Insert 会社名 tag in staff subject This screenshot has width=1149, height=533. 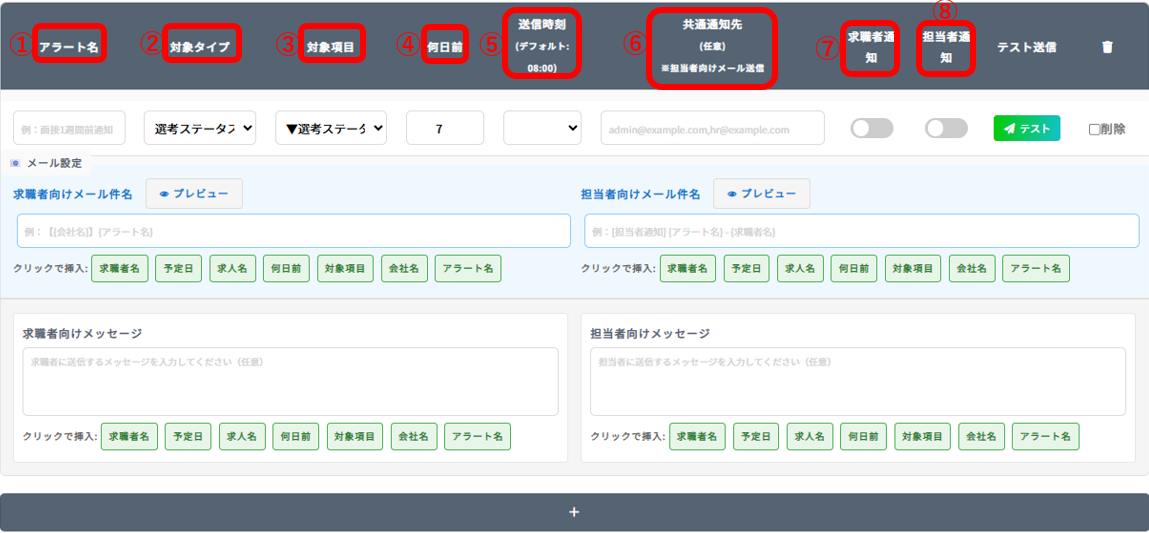pyautogui.click(x=970, y=268)
